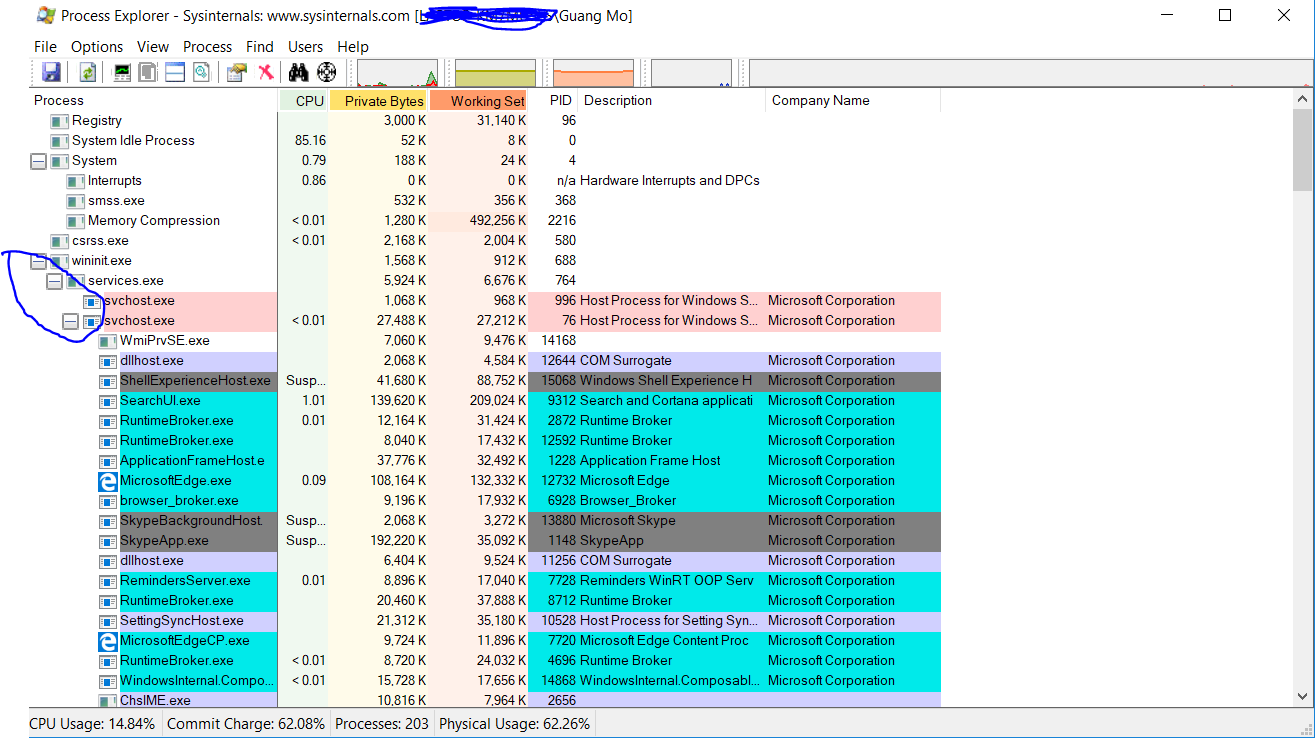
Task: Sort by the Company Name column header
Action: coord(853,101)
